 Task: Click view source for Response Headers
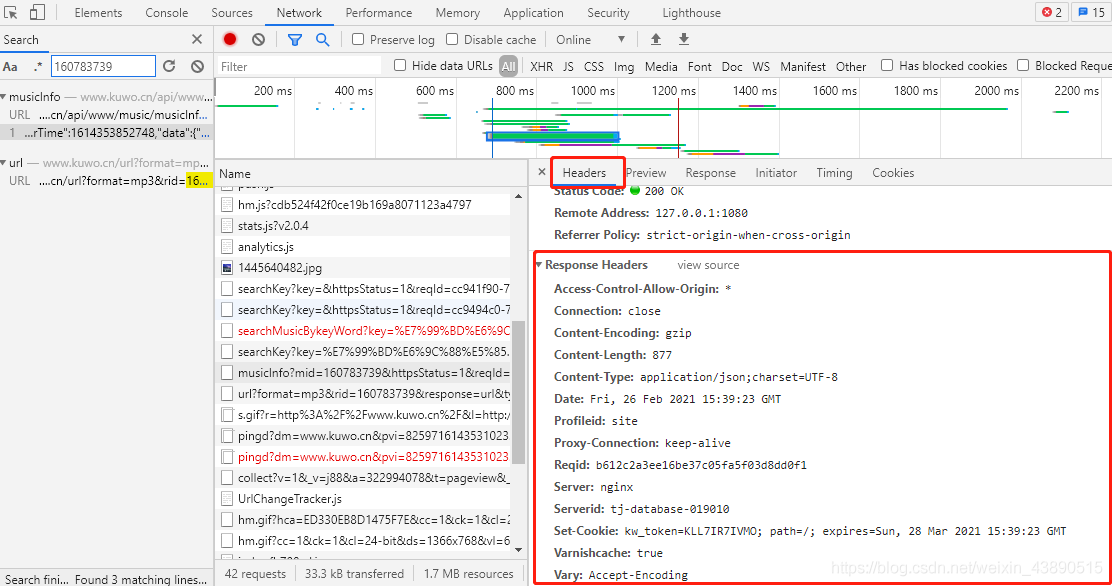[708, 265]
